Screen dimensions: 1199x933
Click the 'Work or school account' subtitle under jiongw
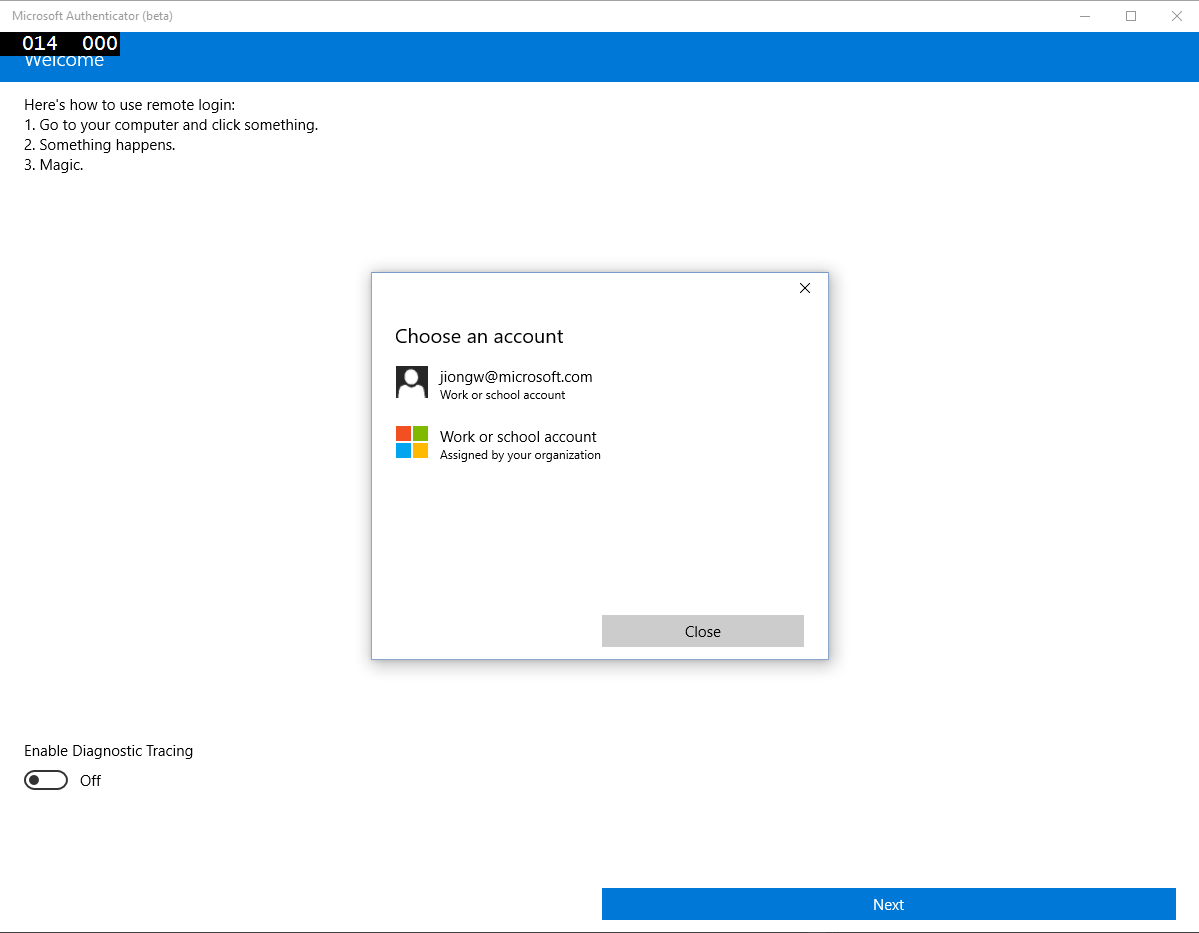(502, 395)
